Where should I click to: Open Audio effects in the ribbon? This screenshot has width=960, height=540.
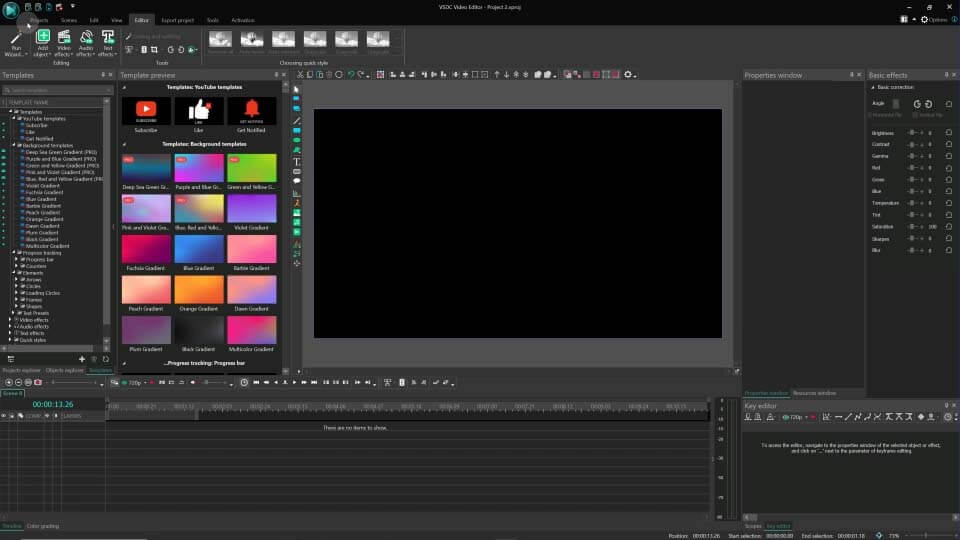click(x=86, y=38)
